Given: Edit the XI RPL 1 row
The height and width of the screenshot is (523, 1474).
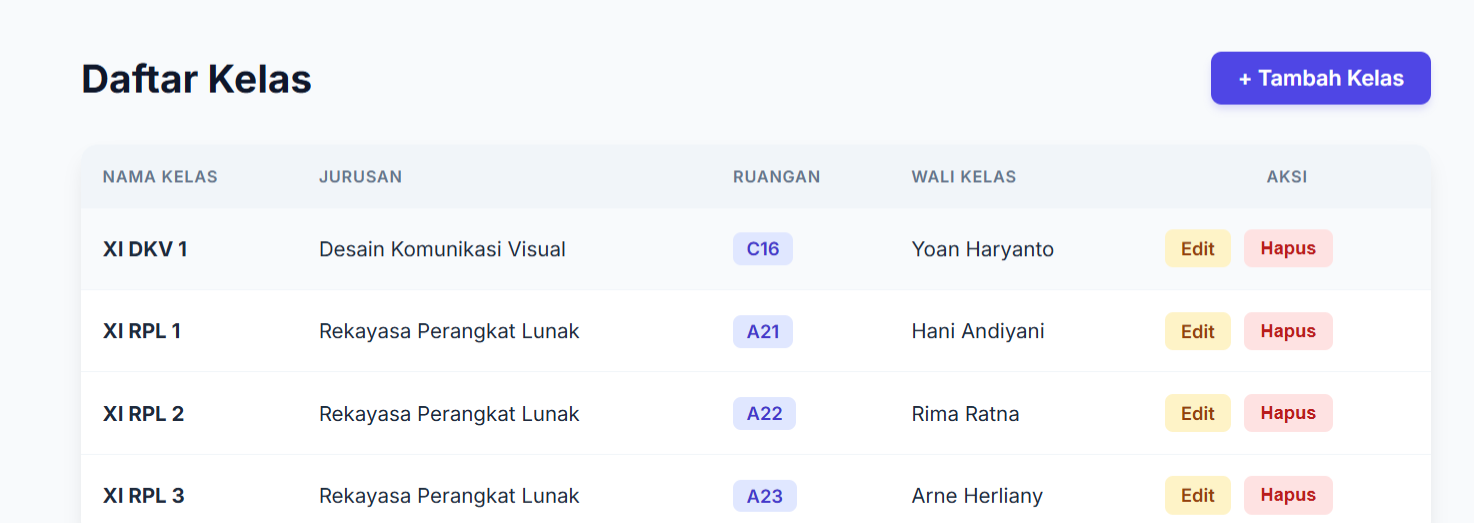Looking at the screenshot, I should pos(1197,331).
